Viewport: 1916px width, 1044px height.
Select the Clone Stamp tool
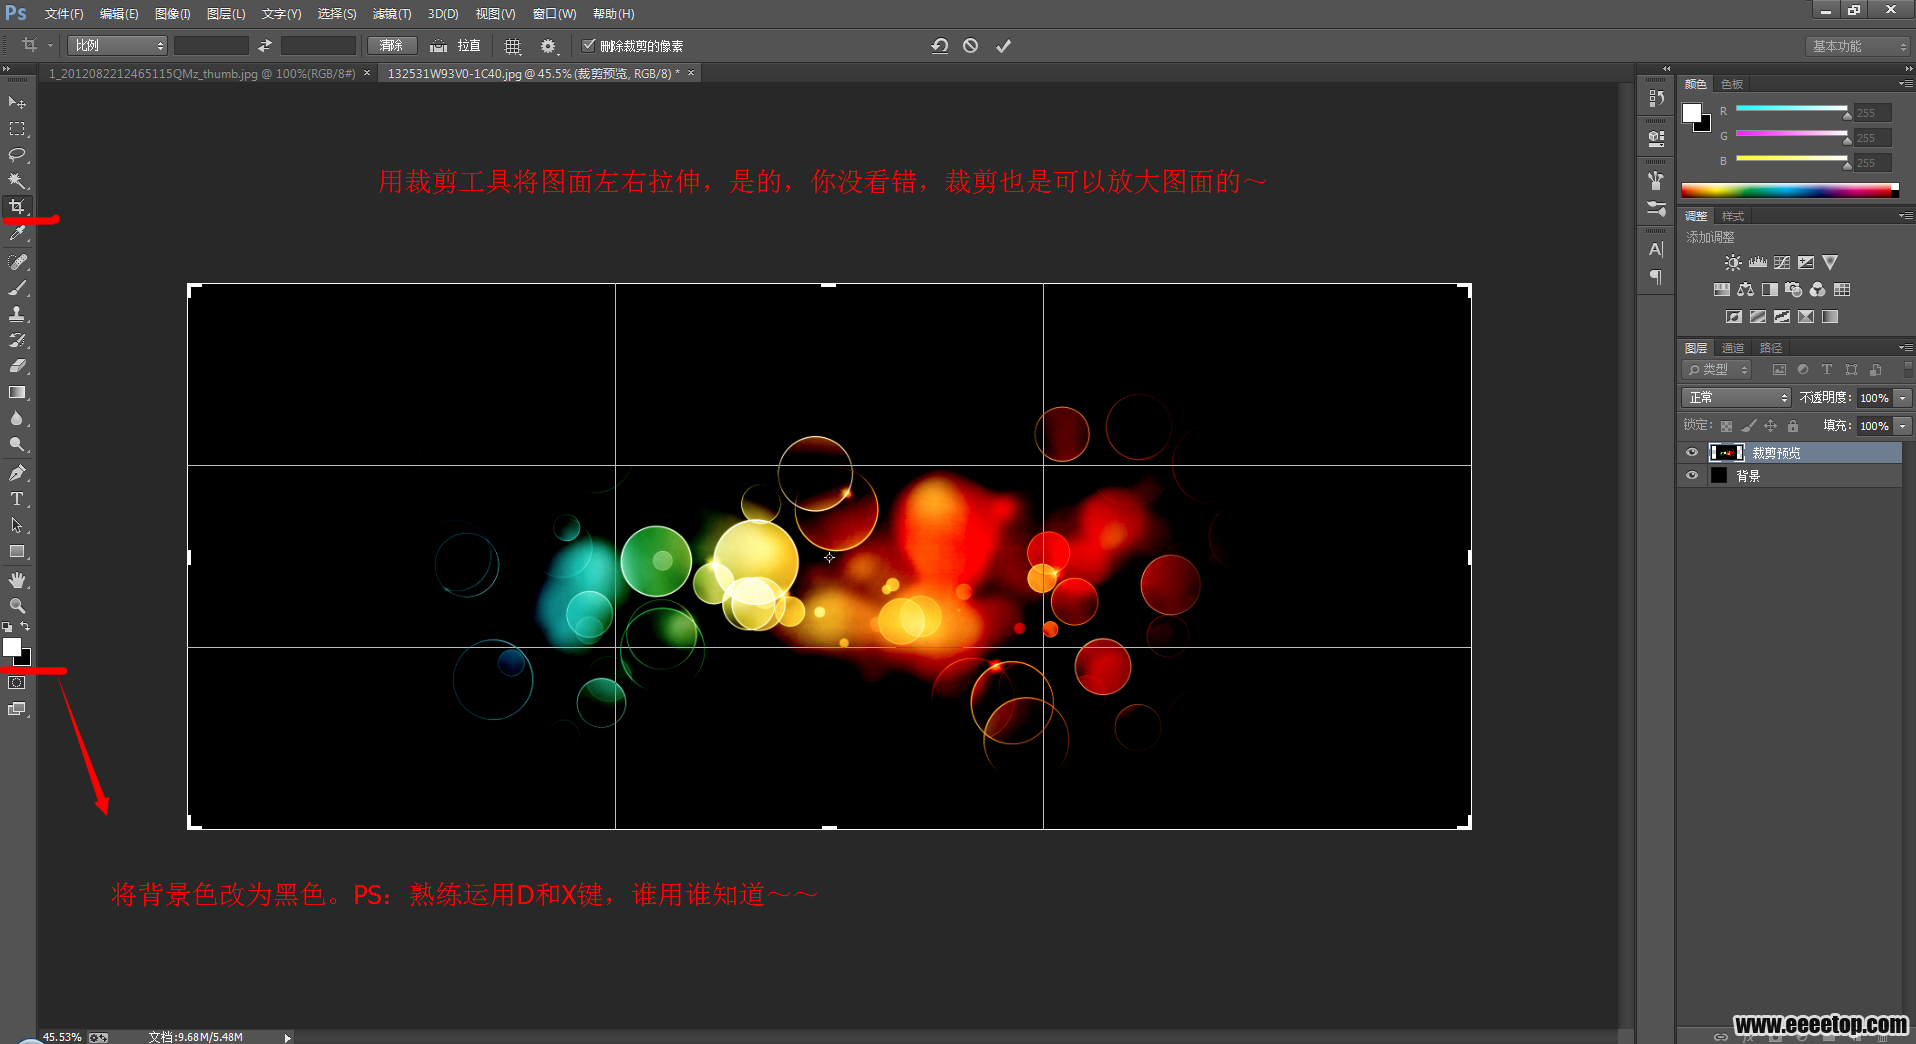[x=17, y=314]
